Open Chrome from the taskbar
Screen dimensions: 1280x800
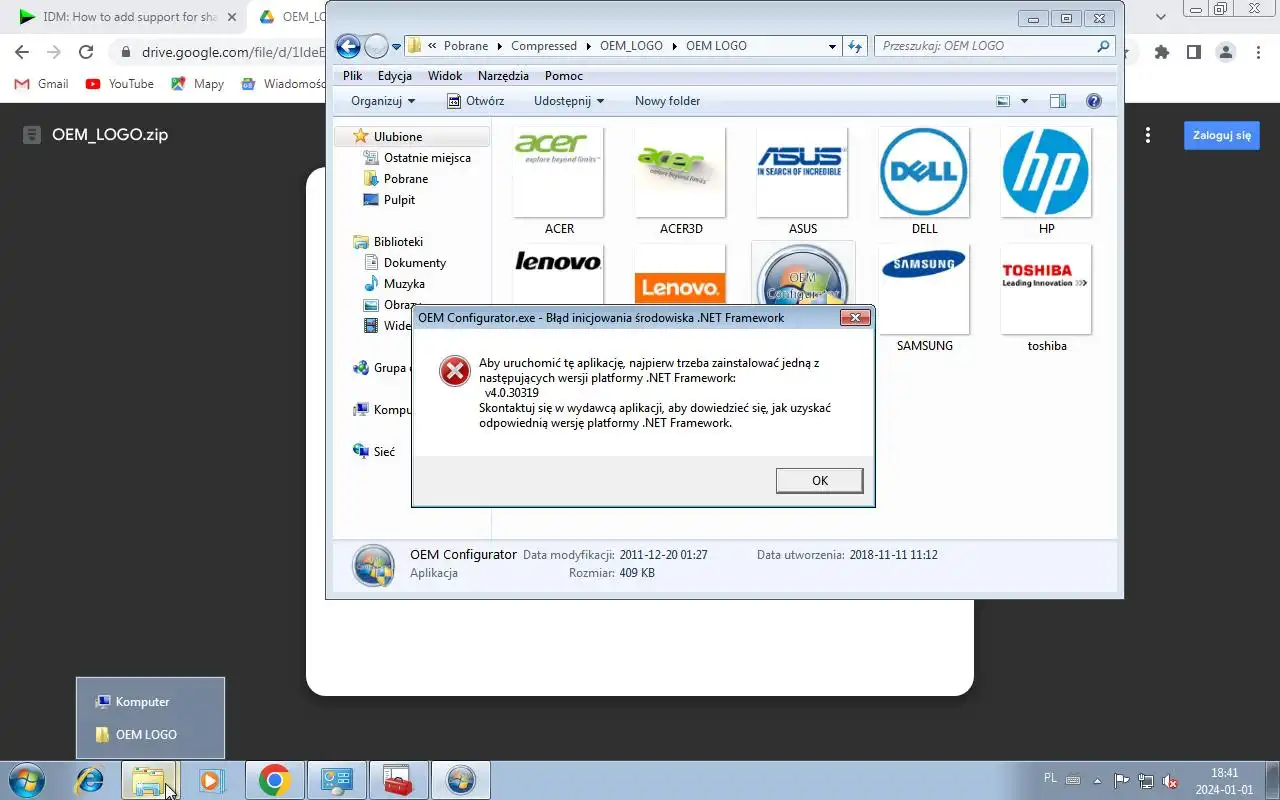(274, 780)
